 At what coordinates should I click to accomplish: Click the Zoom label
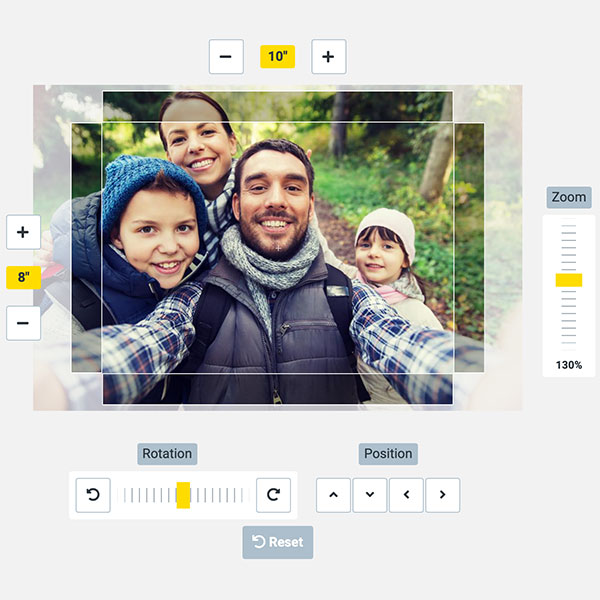(x=569, y=198)
